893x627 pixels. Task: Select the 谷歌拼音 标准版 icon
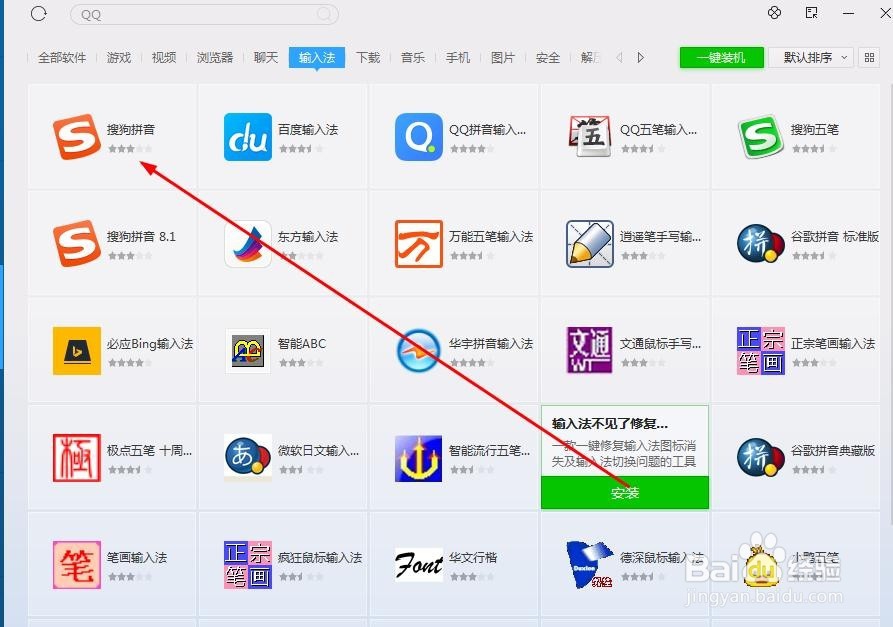tap(760, 244)
